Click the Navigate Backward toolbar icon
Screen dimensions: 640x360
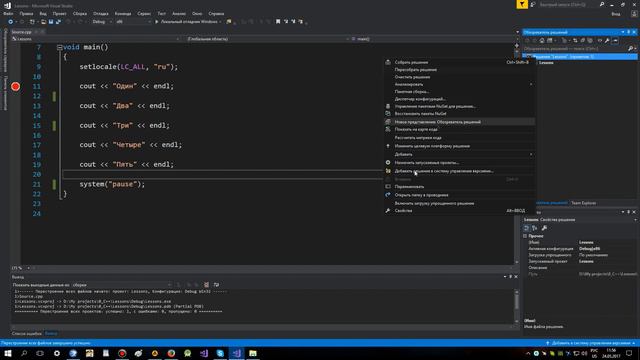(x=10, y=22)
